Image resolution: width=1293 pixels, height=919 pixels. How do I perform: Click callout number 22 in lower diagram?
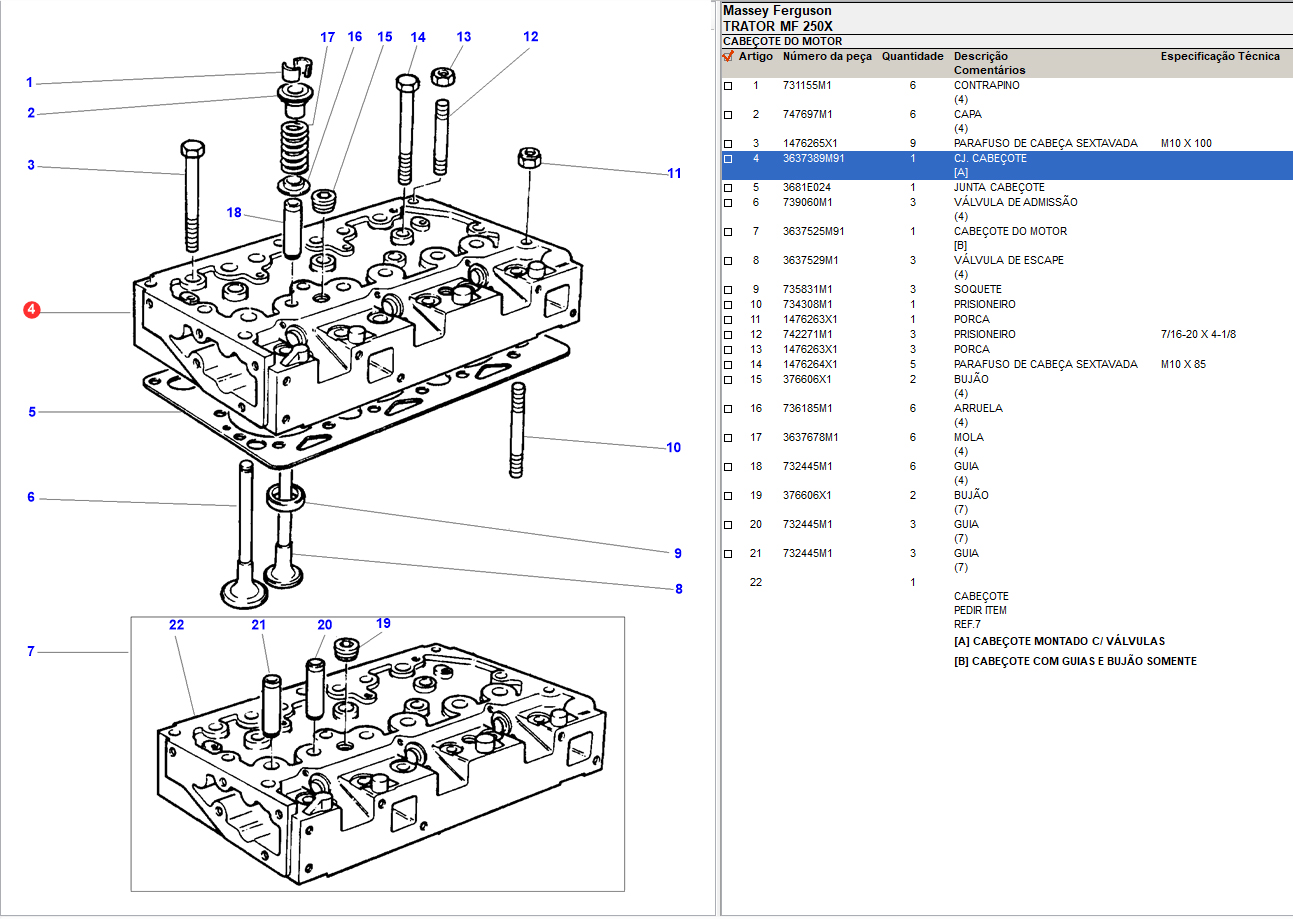click(176, 625)
